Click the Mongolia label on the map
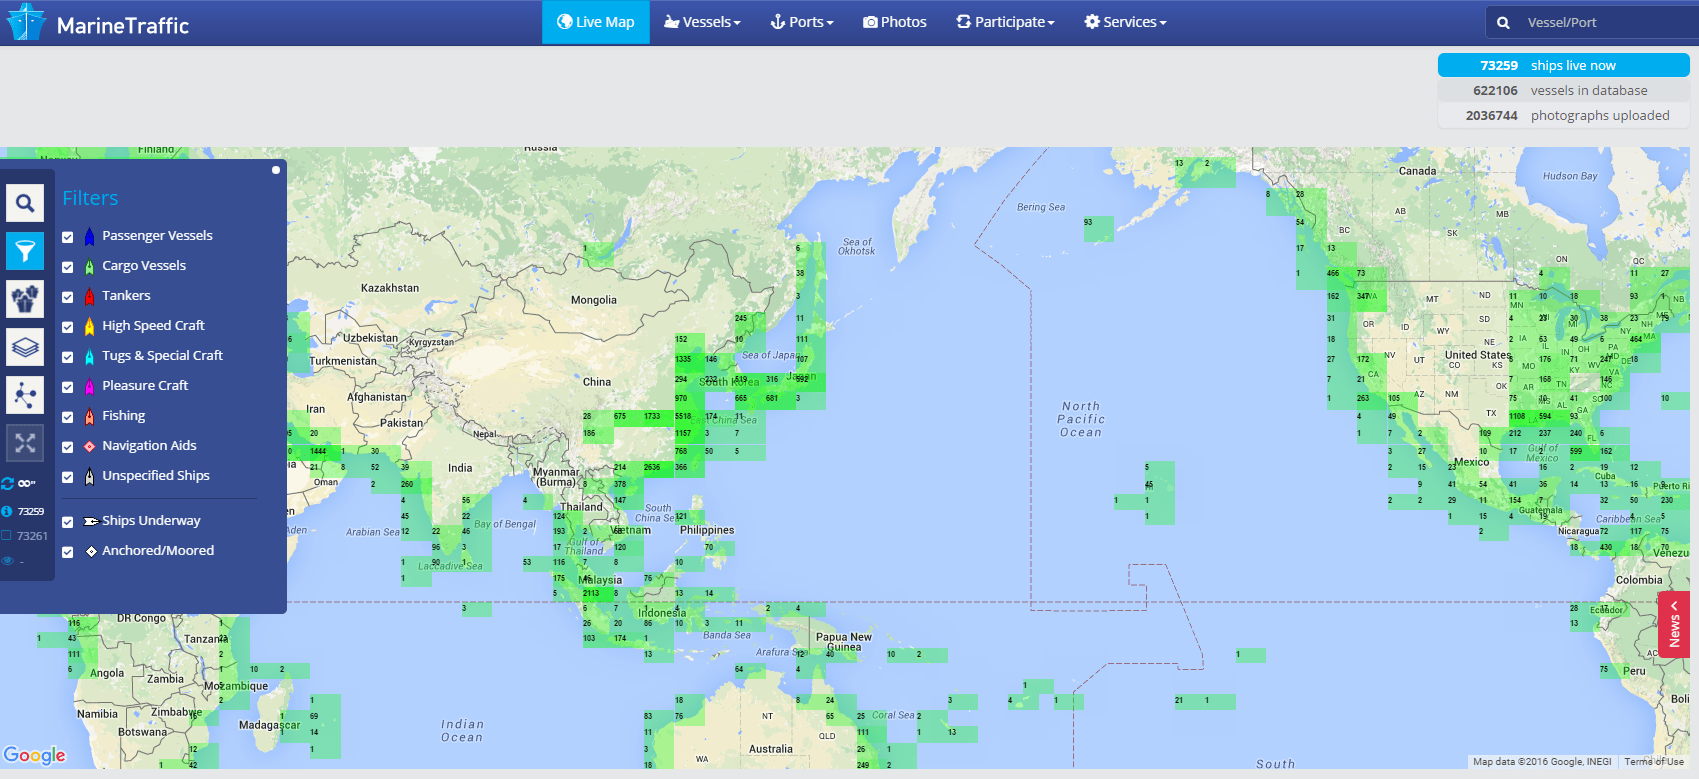This screenshot has height=779, width=1699. point(594,300)
